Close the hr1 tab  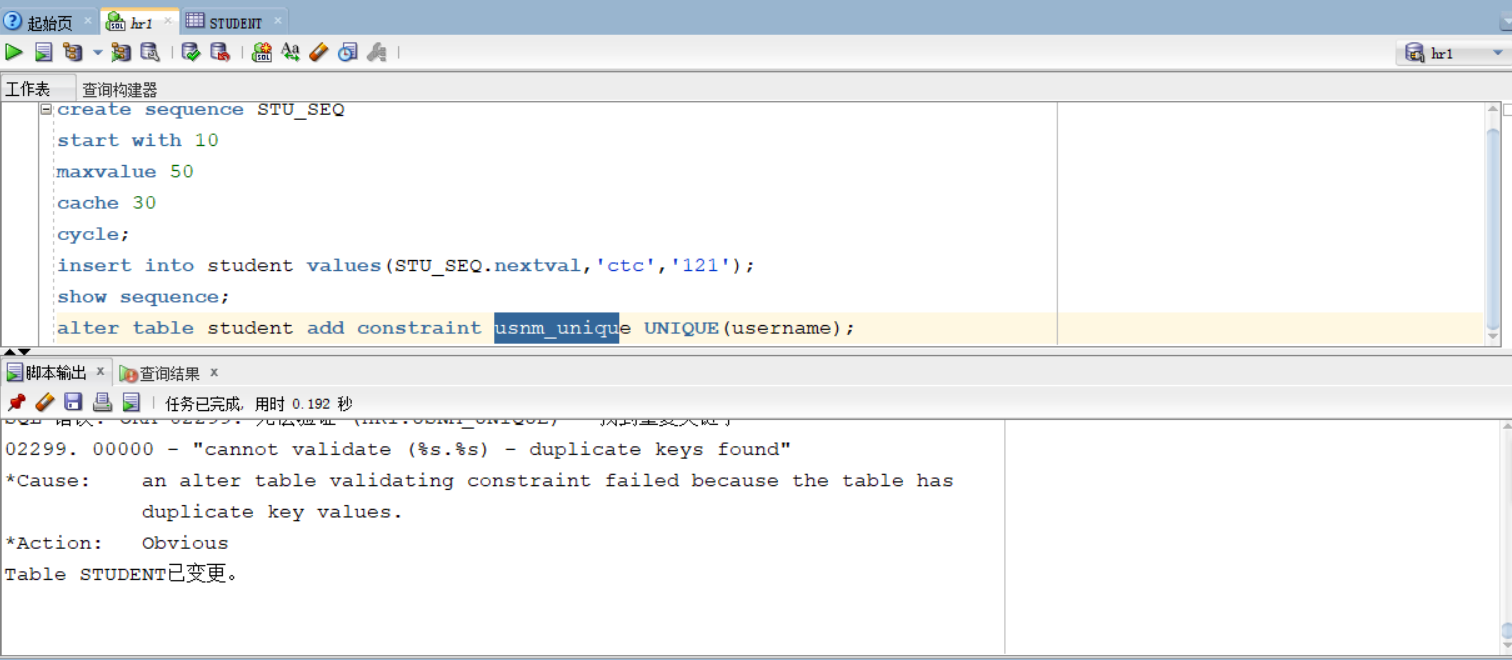click(x=167, y=20)
